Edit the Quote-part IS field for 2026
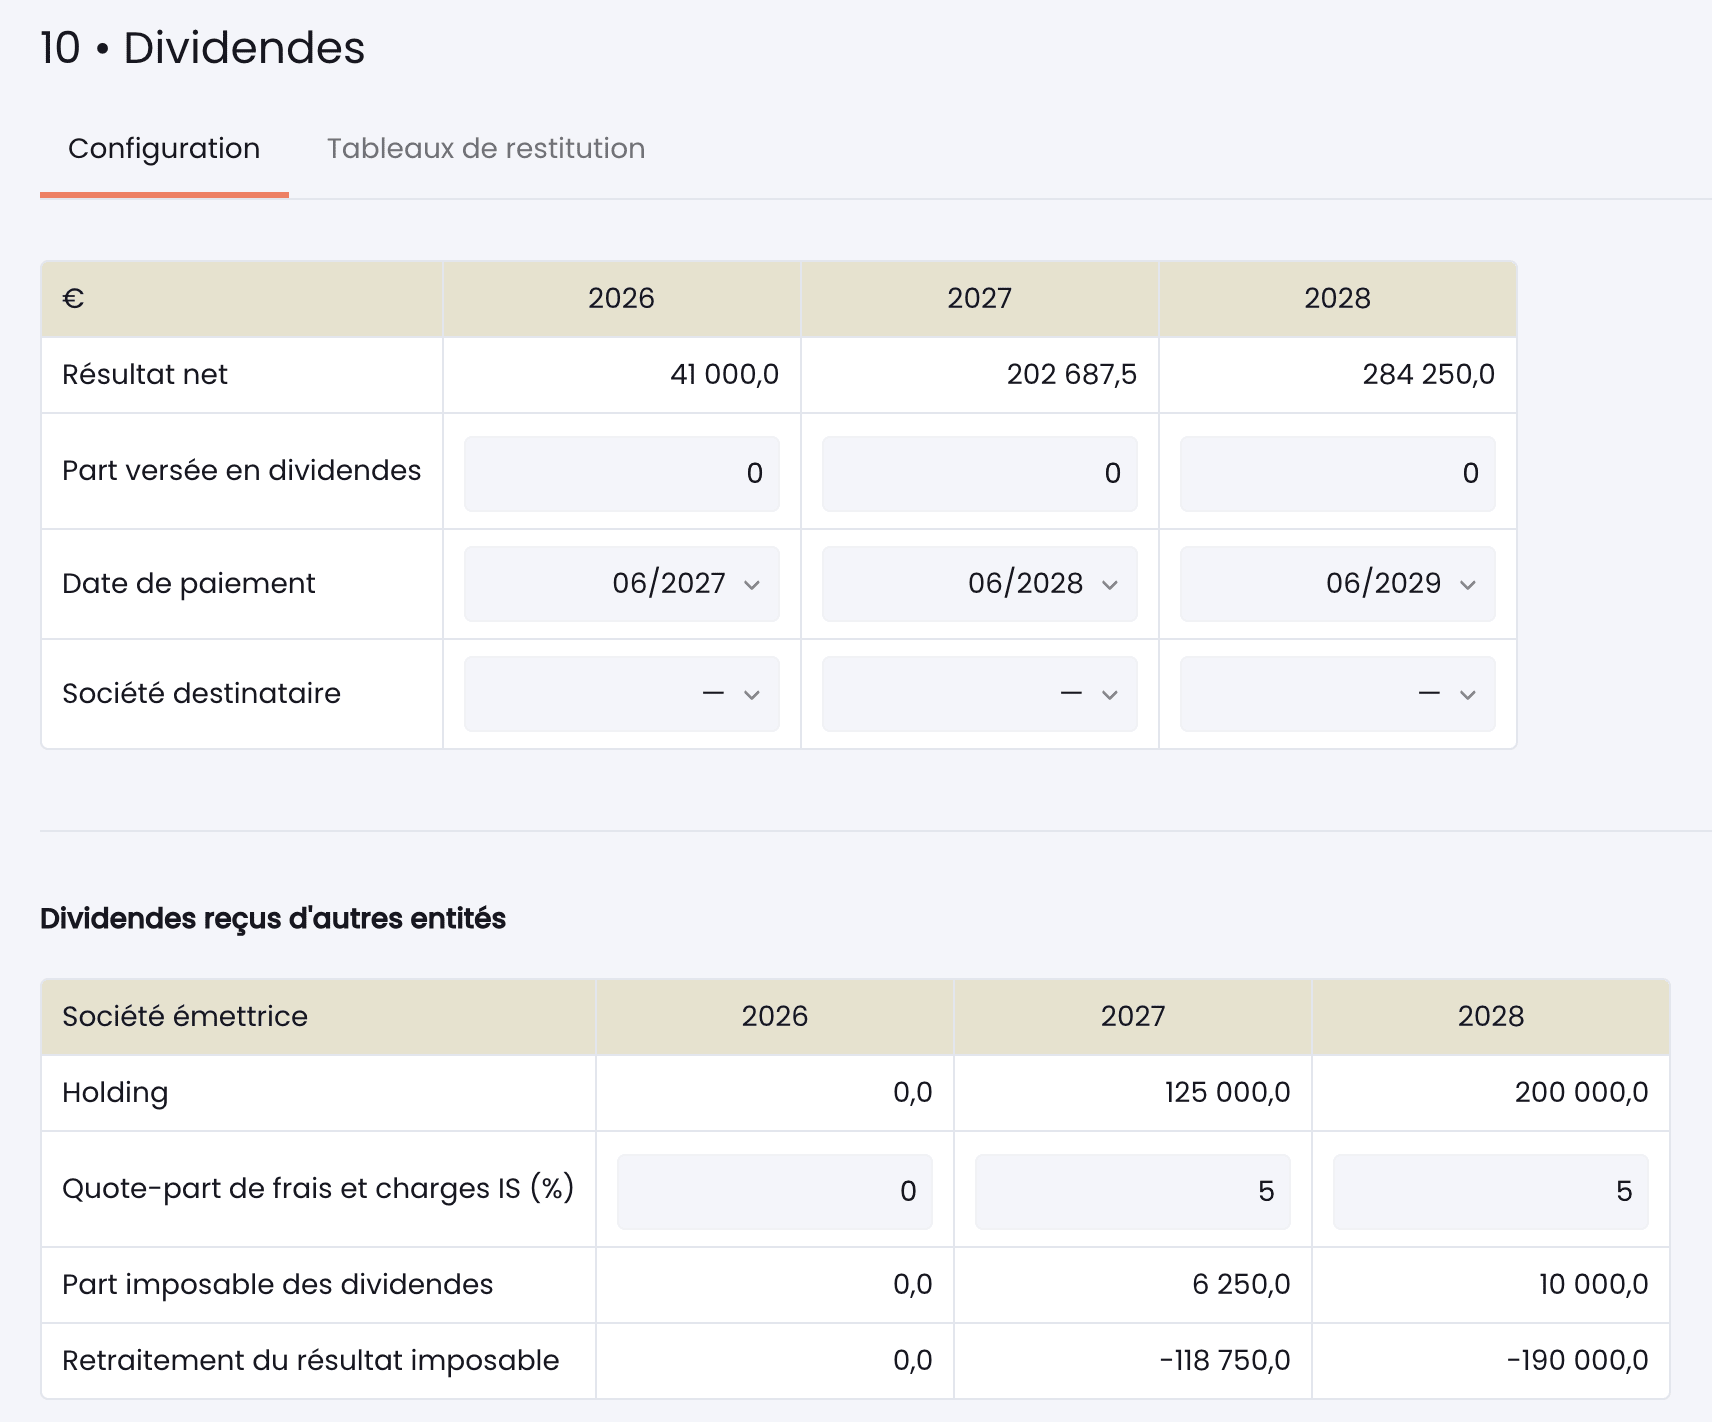 pyautogui.click(x=774, y=1191)
